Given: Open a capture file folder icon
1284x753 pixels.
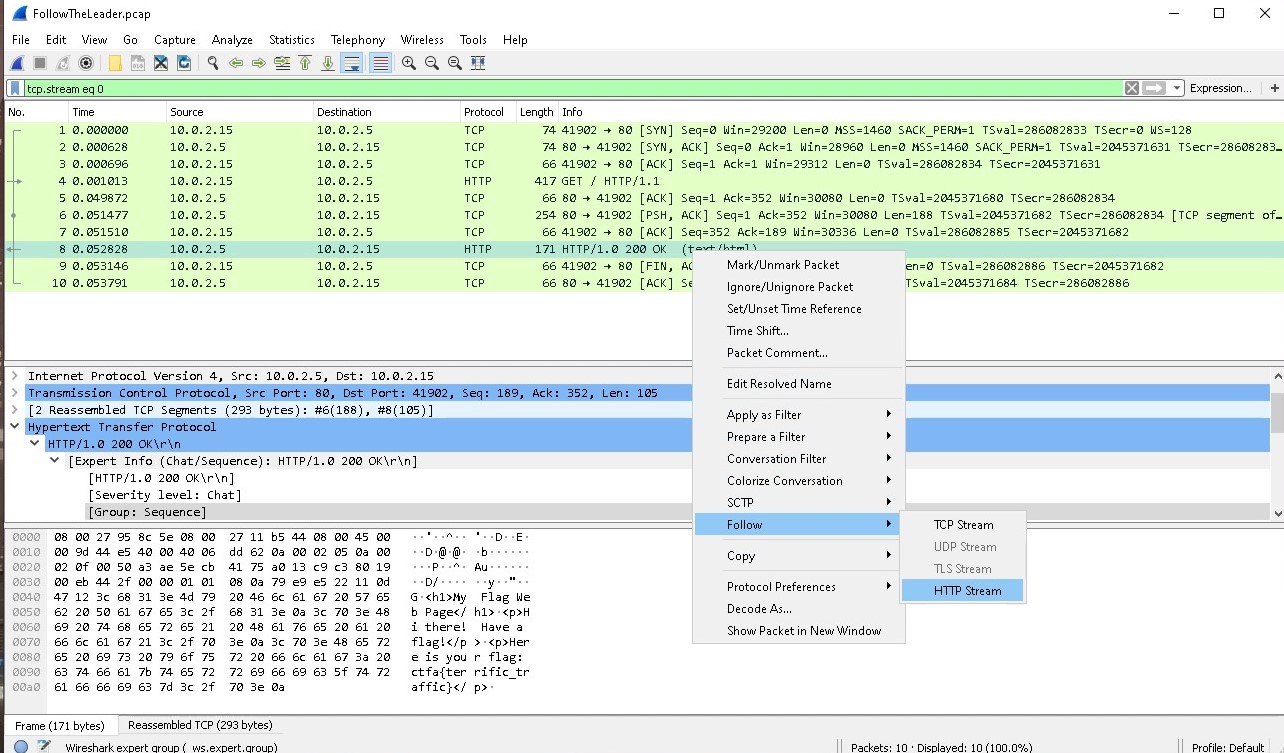Looking at the screenshot, I should [115, 63].
